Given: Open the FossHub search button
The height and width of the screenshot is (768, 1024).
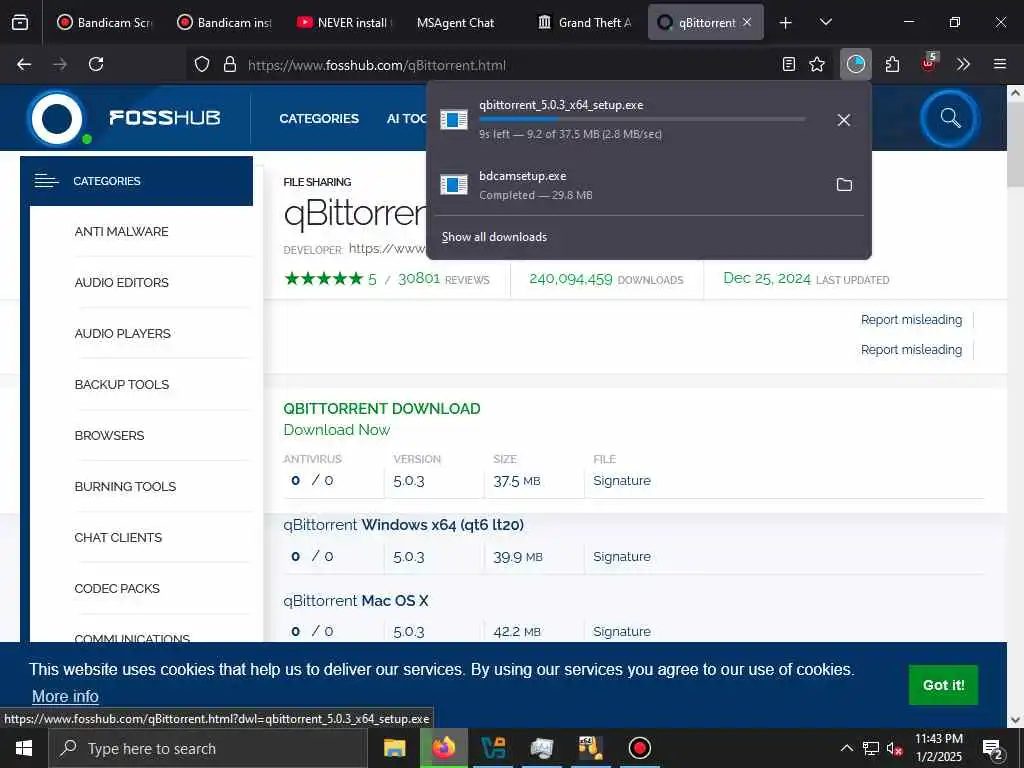Looking at the screenshot, I should 950,118.
